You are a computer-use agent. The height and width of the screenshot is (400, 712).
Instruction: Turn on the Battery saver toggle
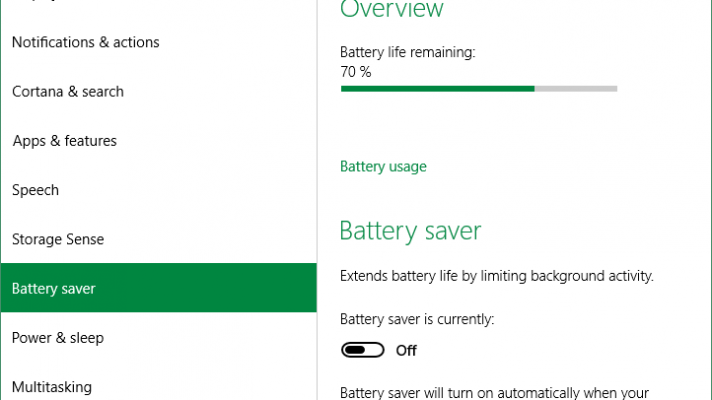point(363,350)
